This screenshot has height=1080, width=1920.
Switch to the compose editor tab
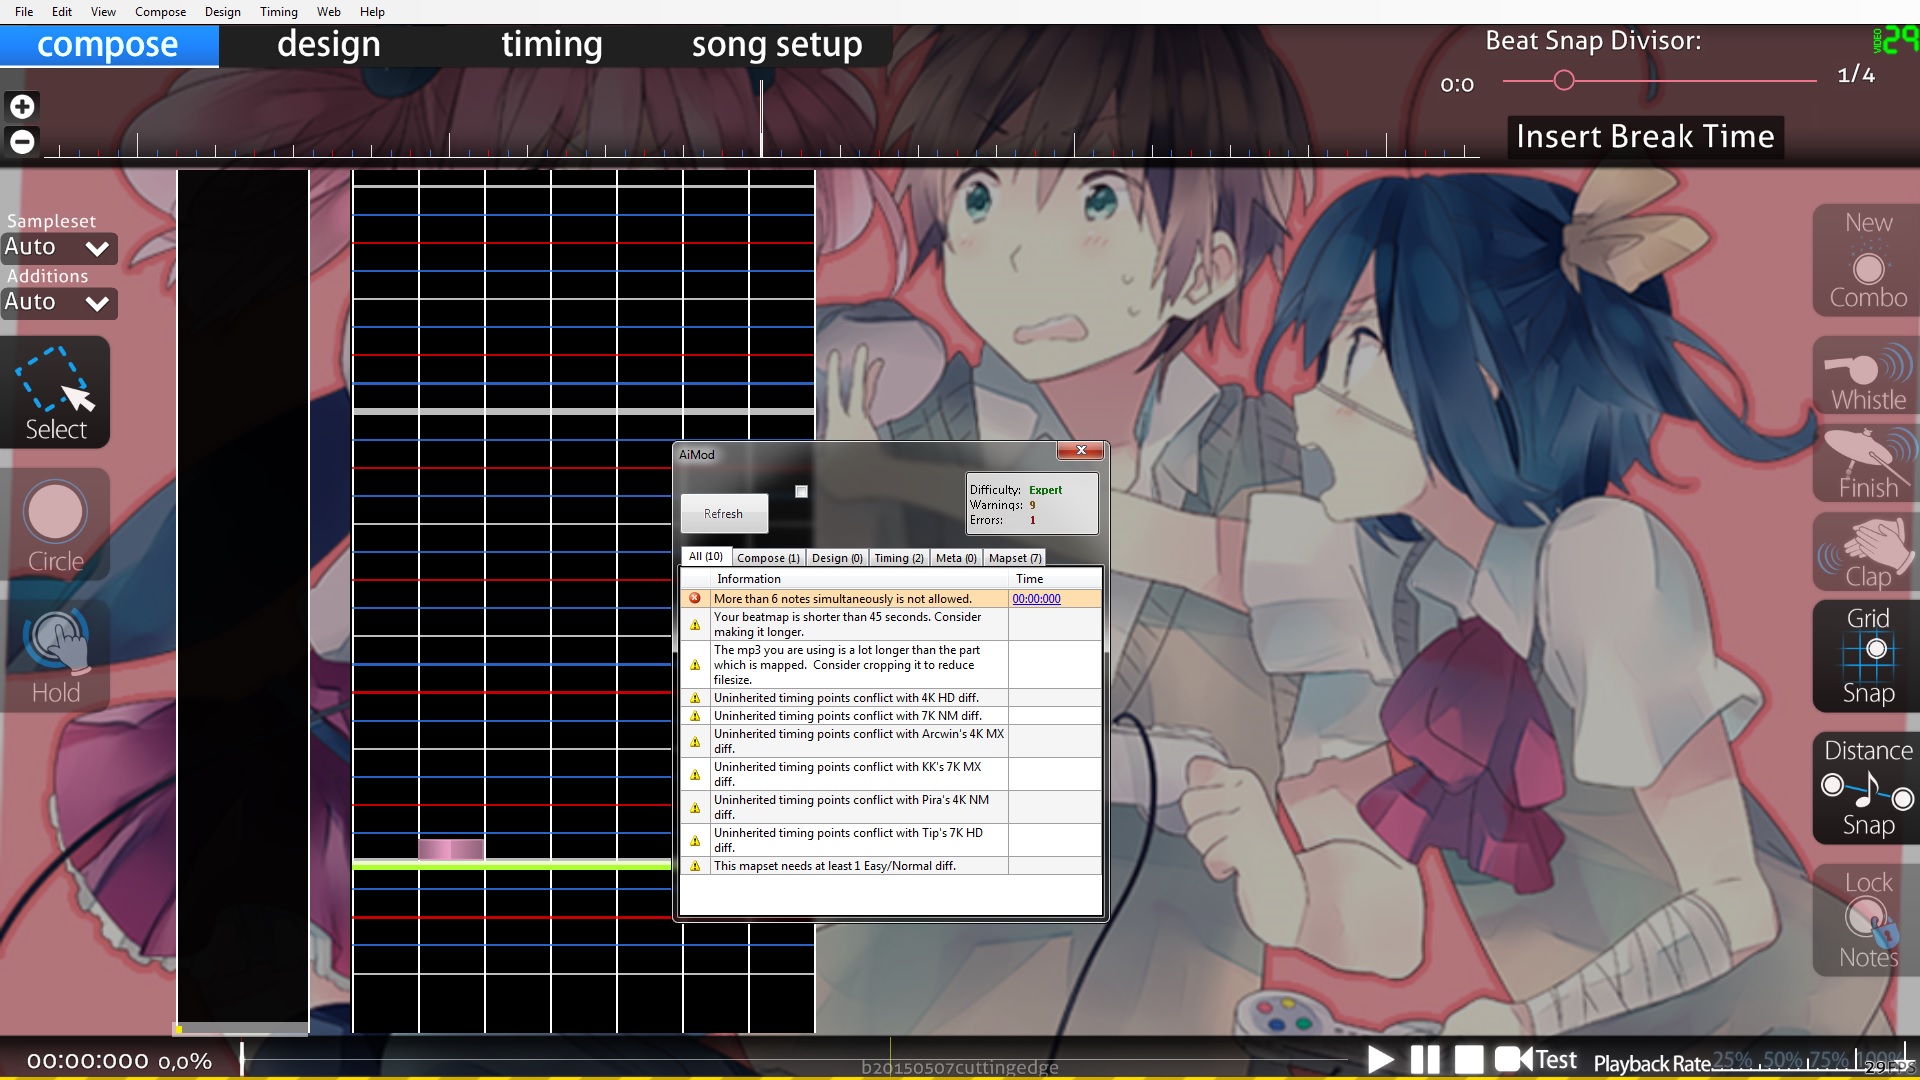tap(108, 45)
